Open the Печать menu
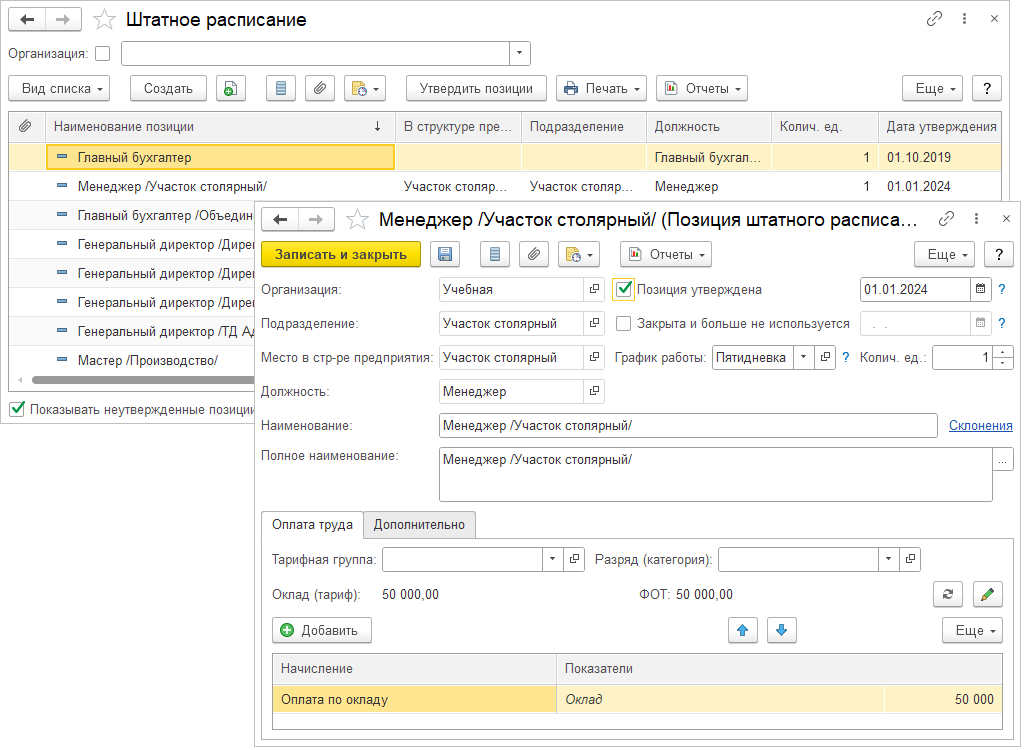The width and height of the screenshot is (1024, 750). tap(601, 88)
